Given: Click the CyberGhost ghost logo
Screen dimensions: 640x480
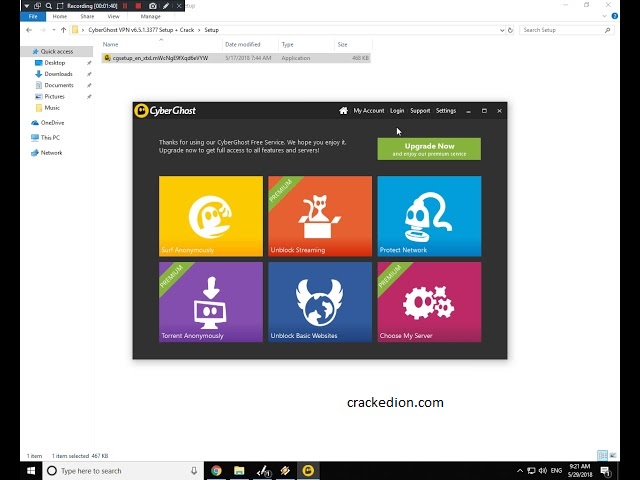Looking at the screenshot, I should click(141, 111).
